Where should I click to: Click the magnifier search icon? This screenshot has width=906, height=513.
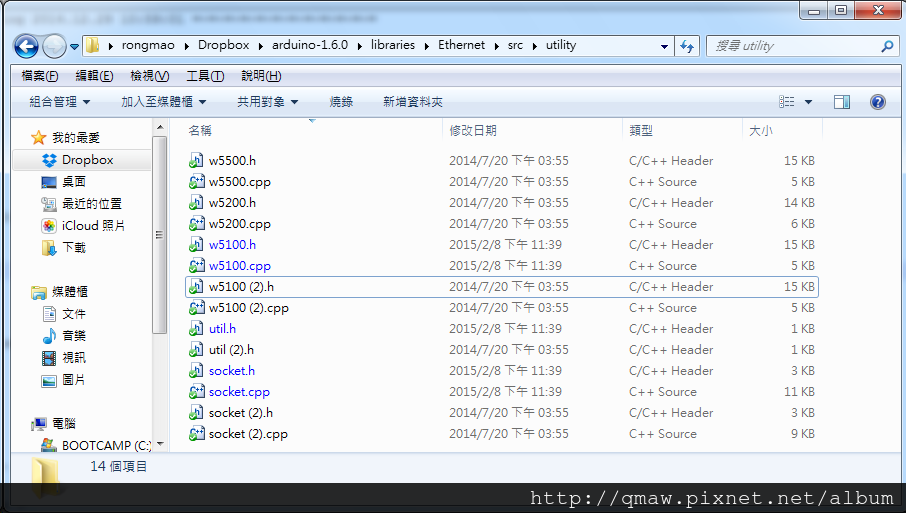(x=887, y=46)
